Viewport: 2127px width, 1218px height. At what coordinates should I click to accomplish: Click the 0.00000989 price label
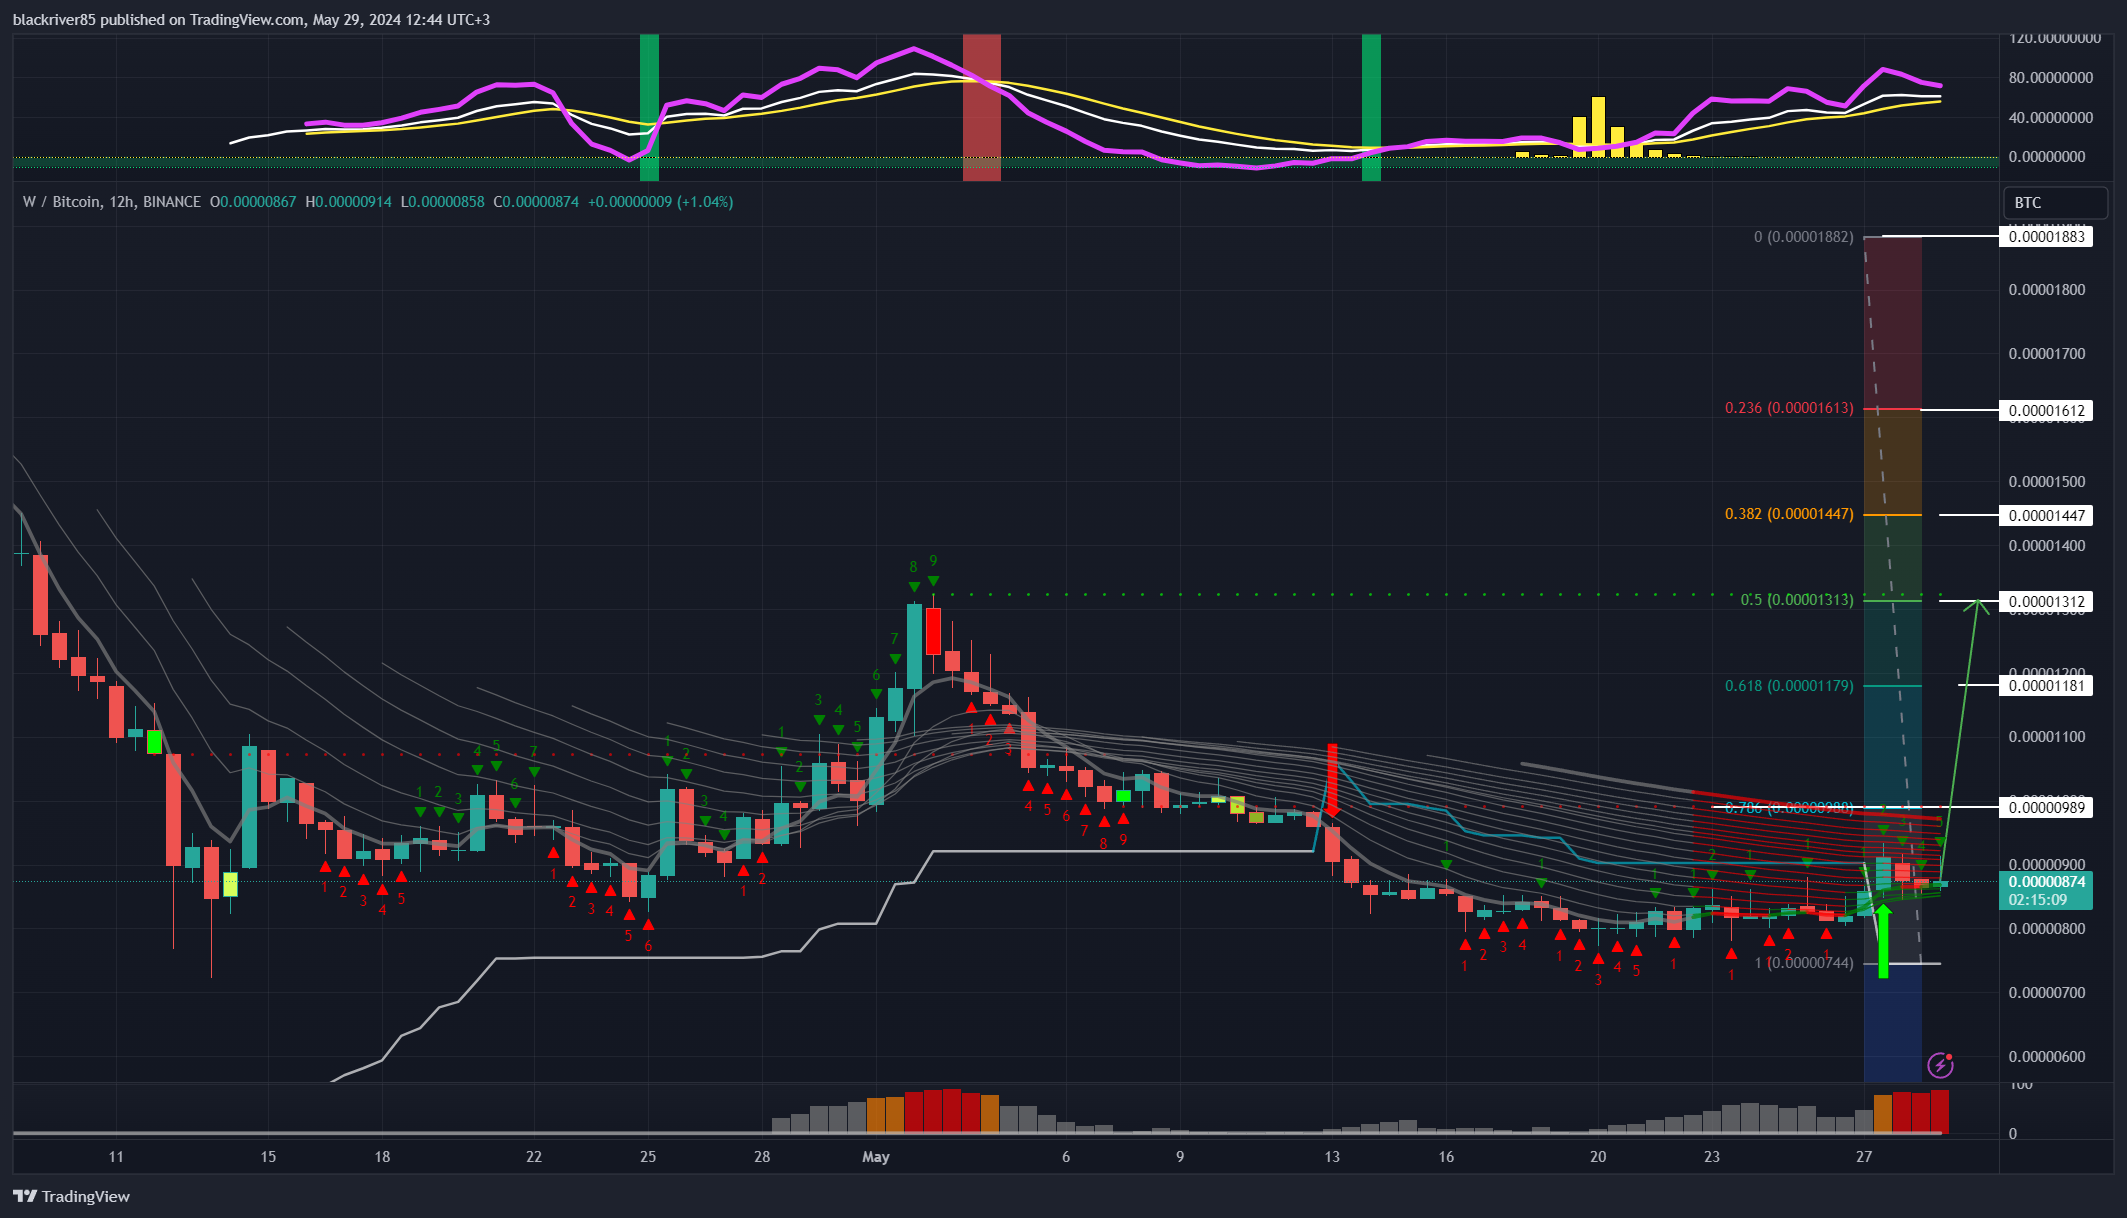point(2046,807)
